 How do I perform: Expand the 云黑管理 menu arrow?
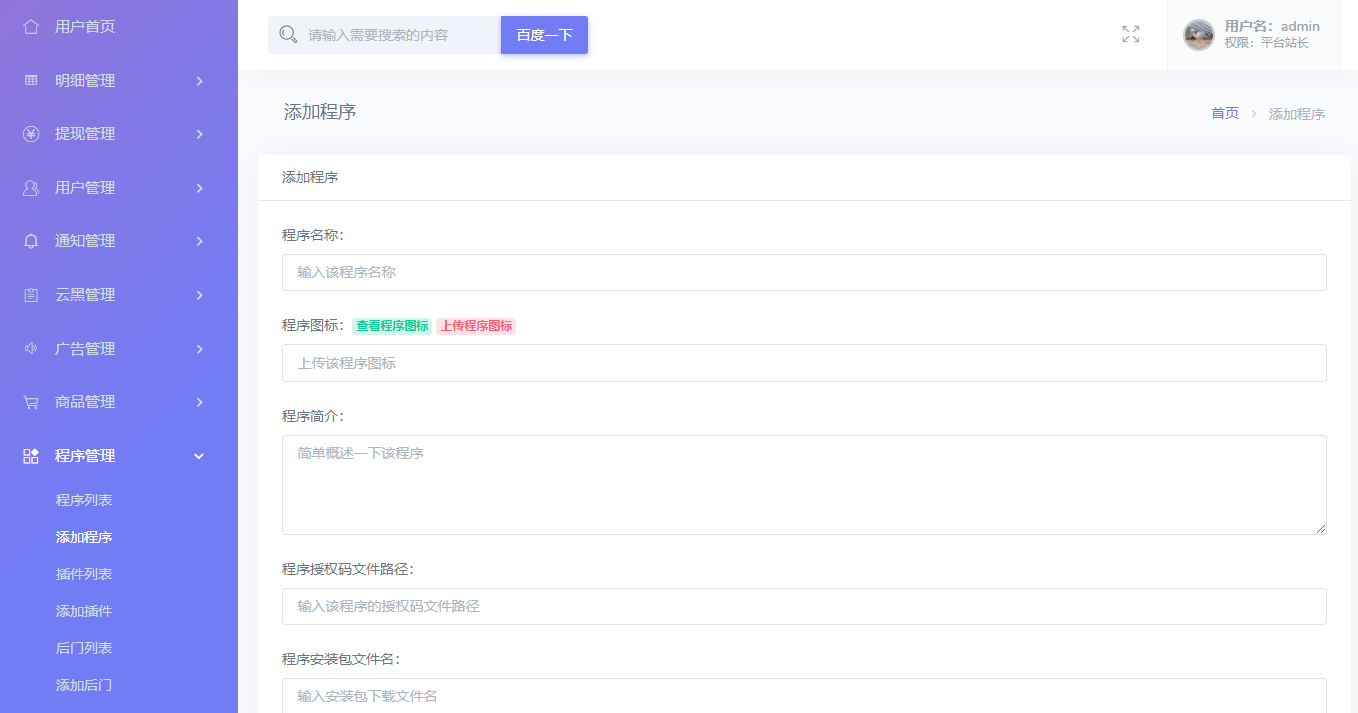point(199,295)
